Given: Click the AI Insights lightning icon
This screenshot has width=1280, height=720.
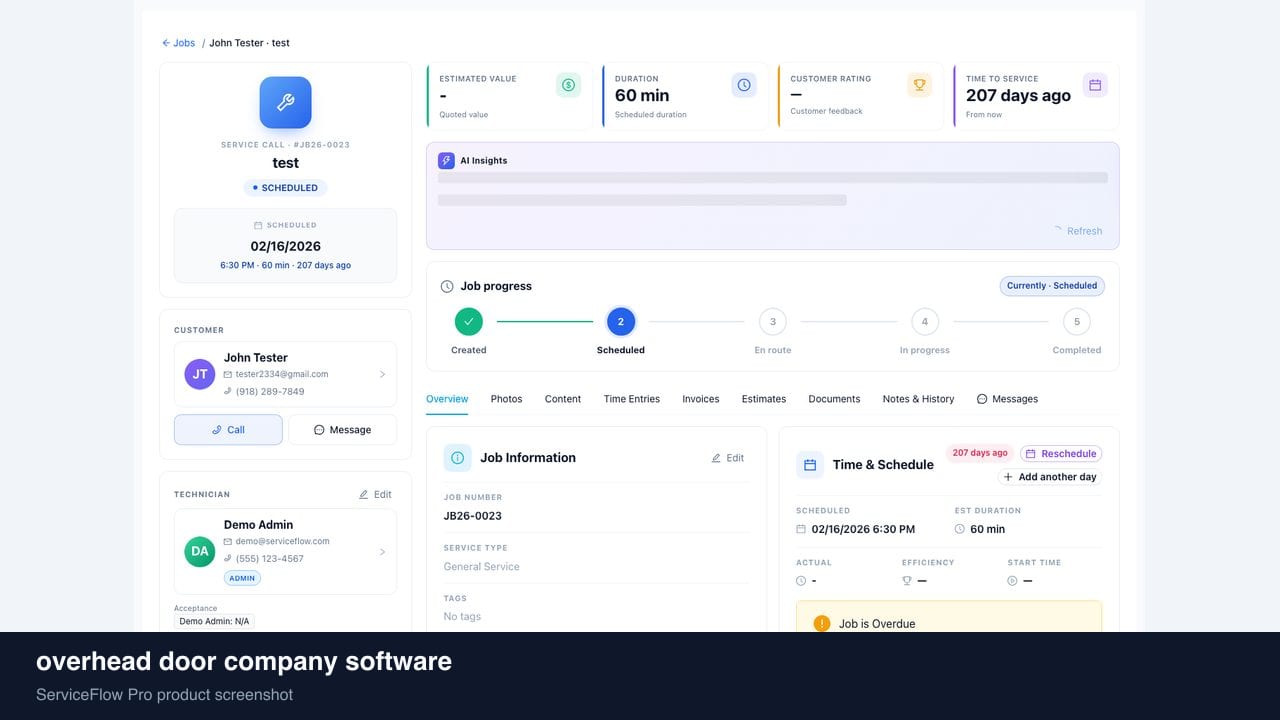Looking at the screenshot, I should click(446, 160).
